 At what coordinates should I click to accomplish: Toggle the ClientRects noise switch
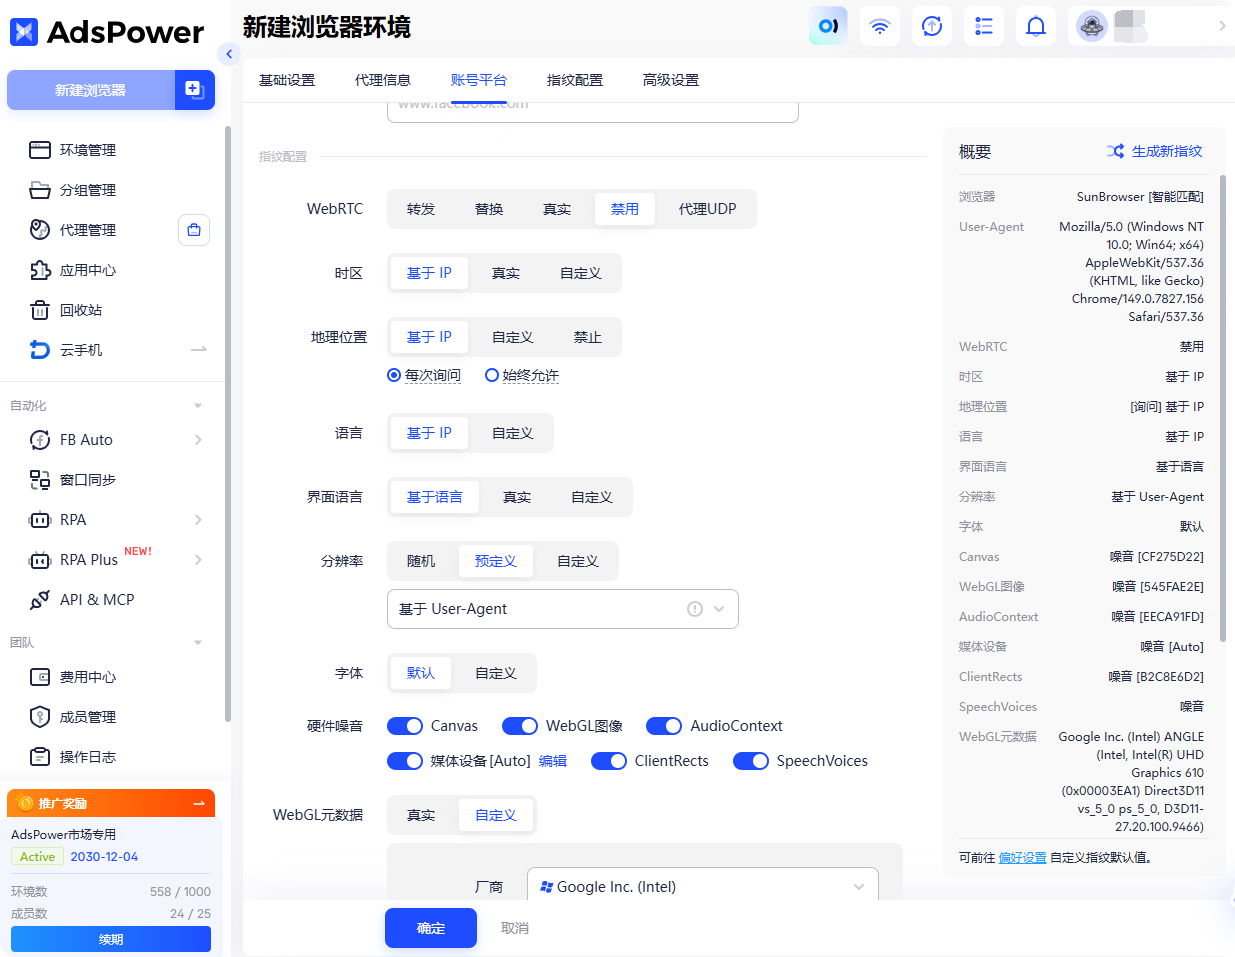[609, 761]
